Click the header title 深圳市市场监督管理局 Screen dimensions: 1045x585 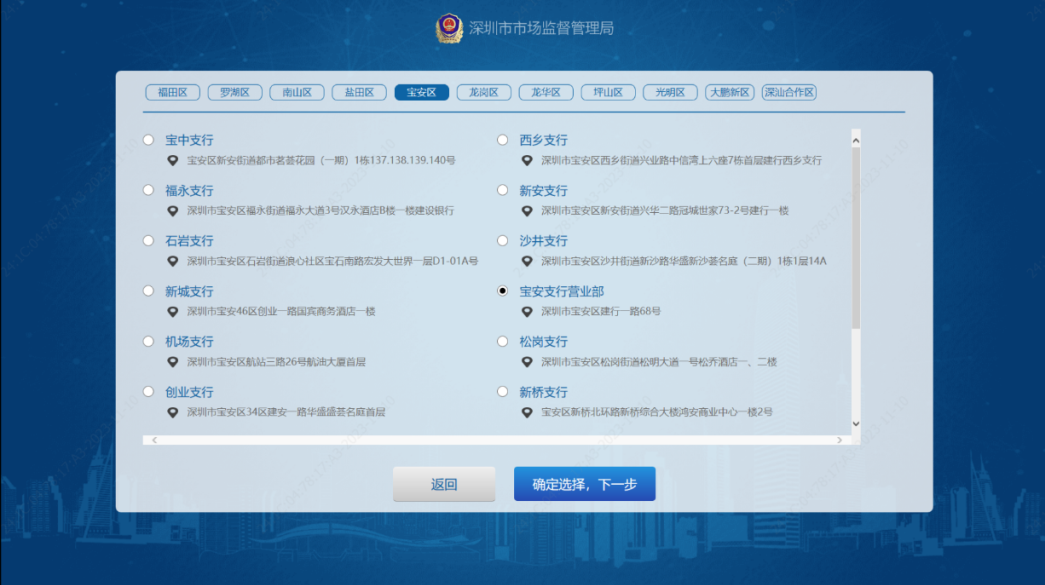(x=541, y=28)
